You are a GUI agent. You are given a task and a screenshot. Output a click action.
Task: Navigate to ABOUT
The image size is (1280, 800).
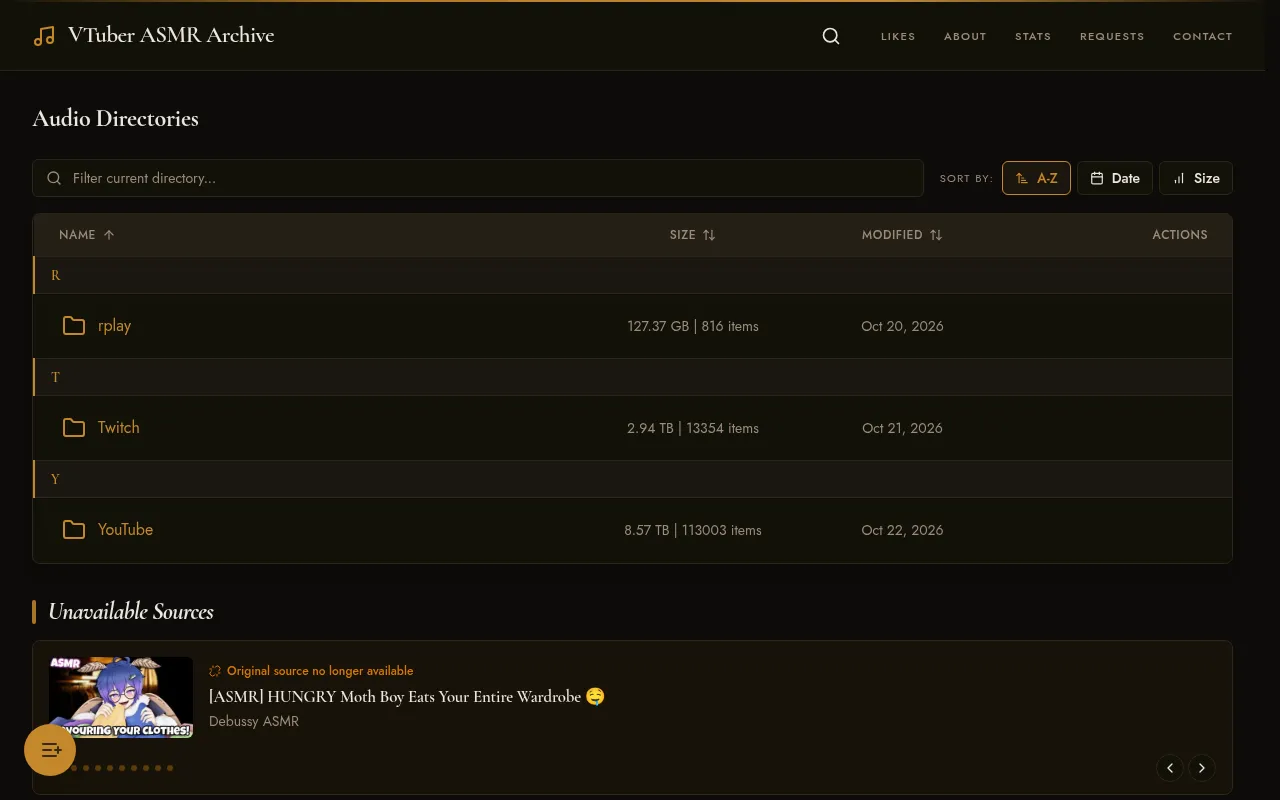965,36
